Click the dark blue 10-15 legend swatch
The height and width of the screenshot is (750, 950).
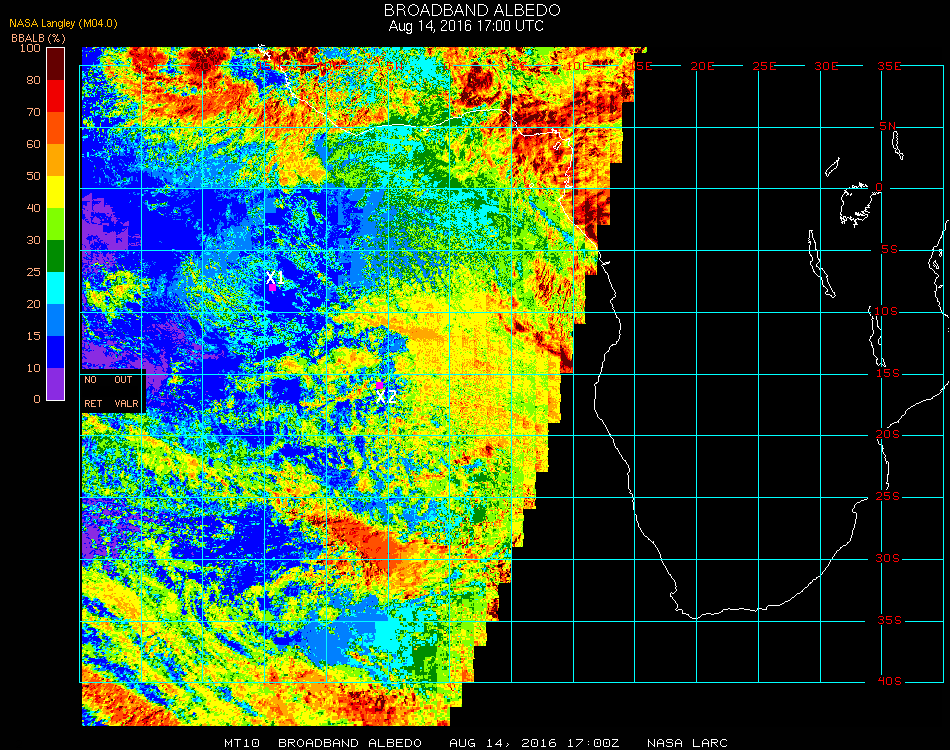pyautogui.click(x=55, y=352)
